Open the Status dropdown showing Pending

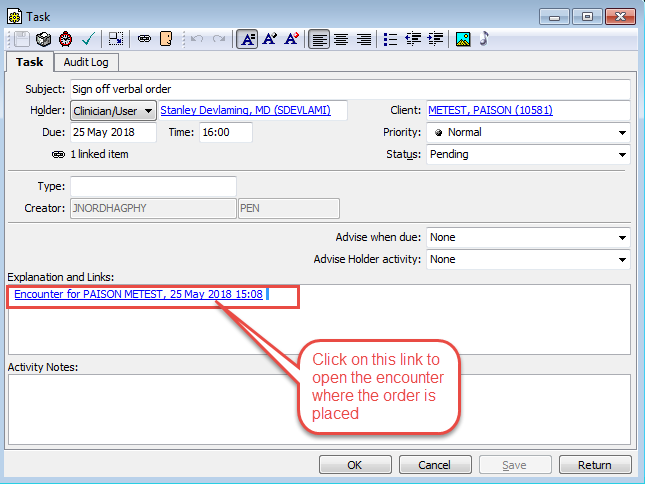click(x=621, y=154)
